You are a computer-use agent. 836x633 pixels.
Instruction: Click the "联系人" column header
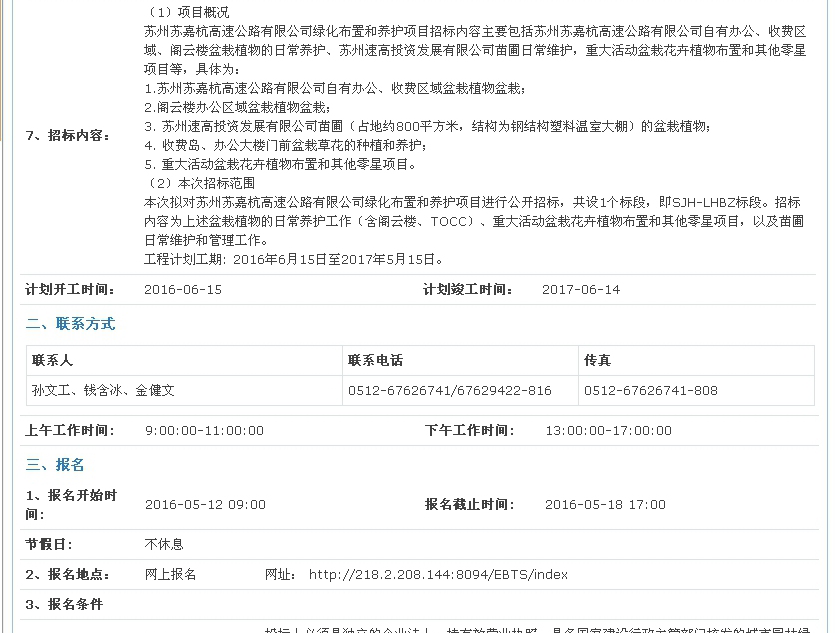click(52, 360)
